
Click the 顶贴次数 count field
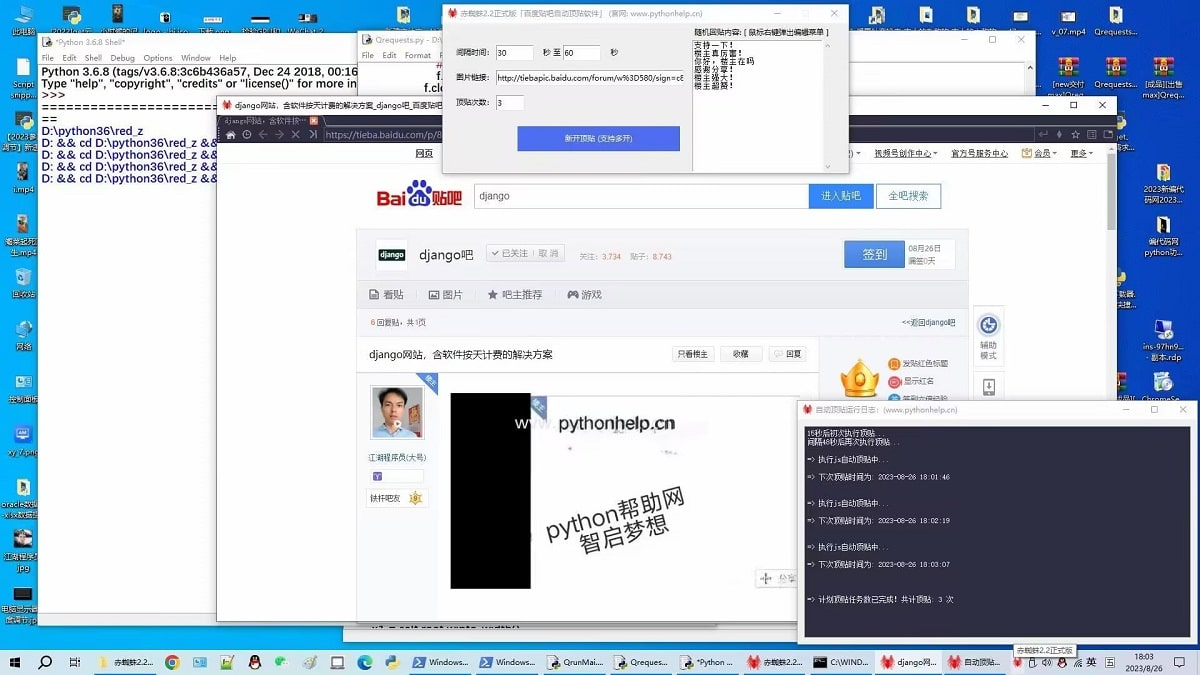click(x=509, y=102)
